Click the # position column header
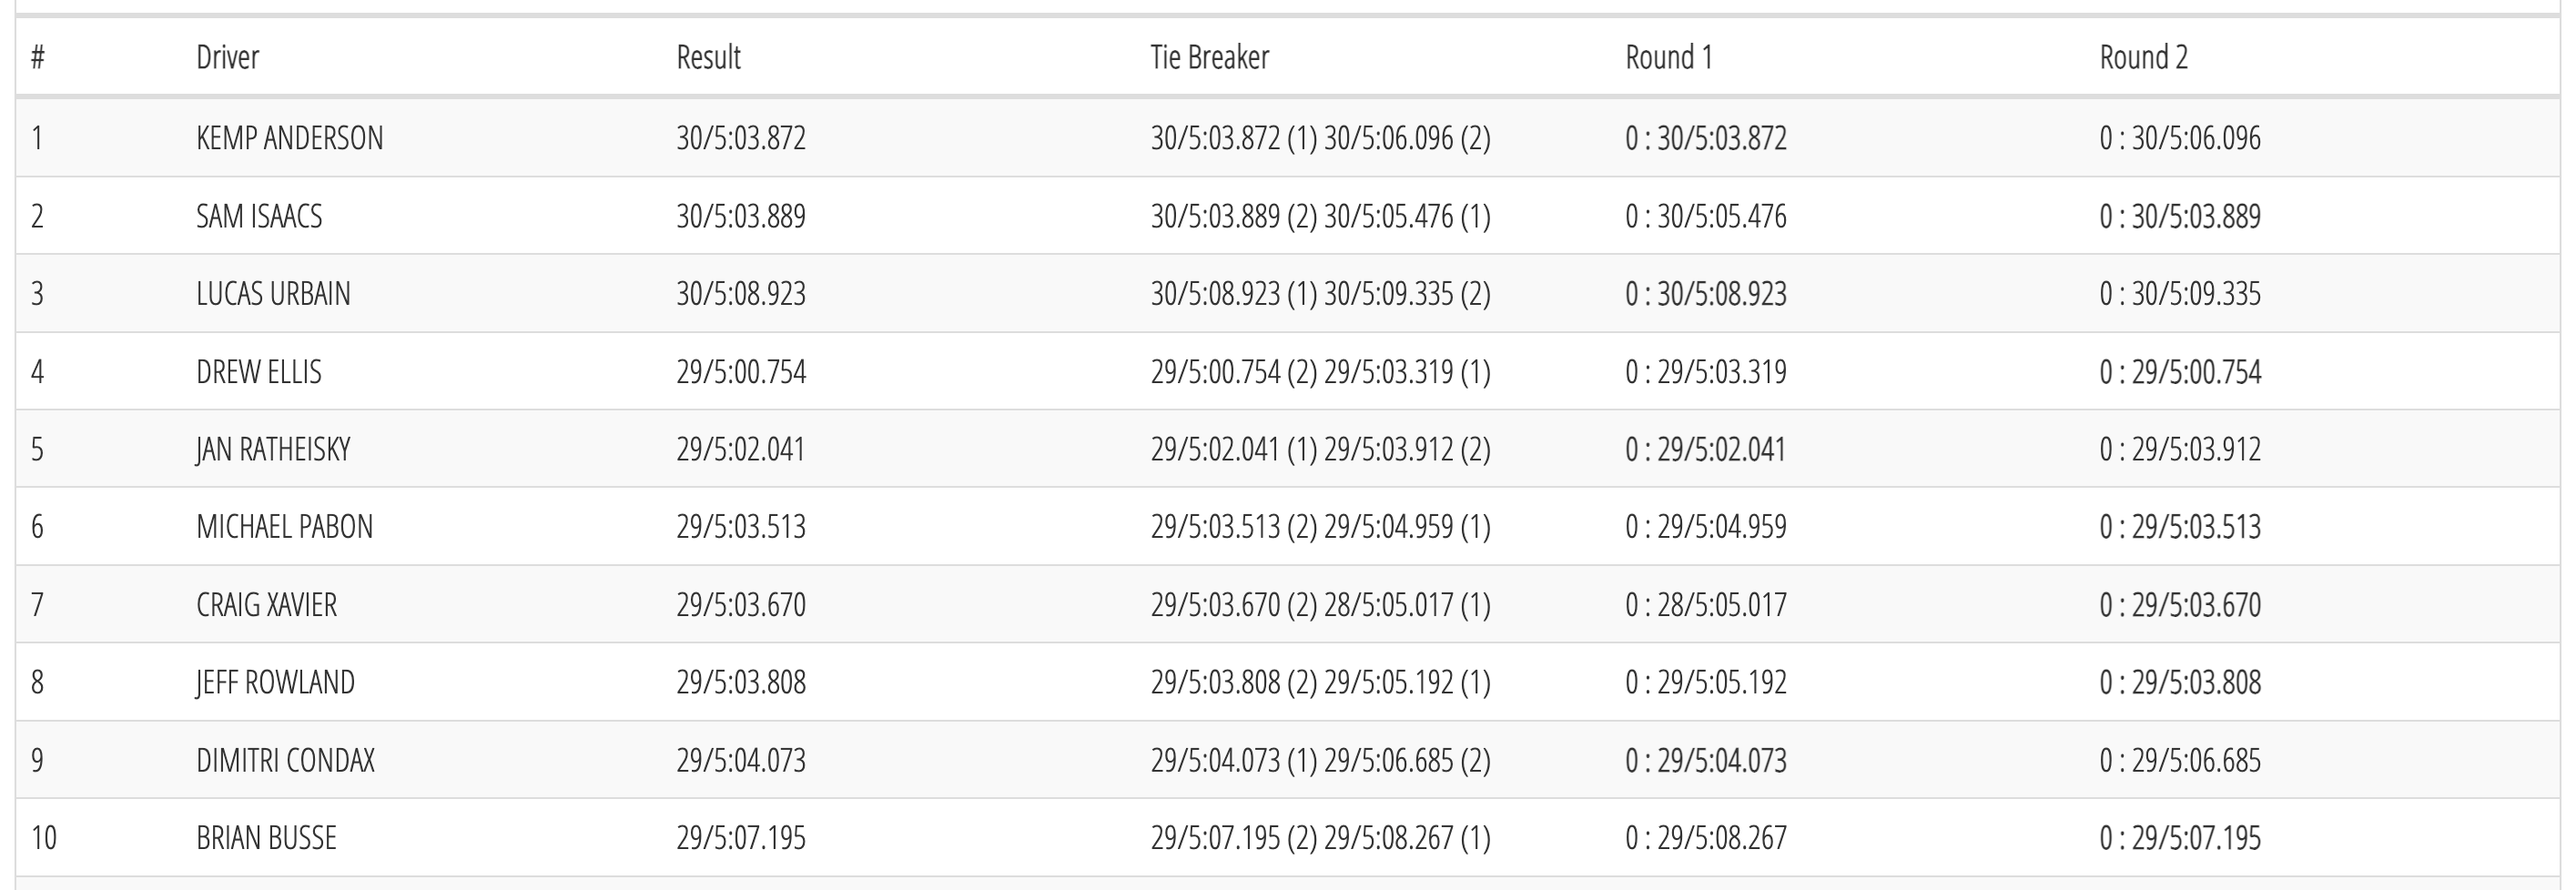 click(38, 57)
